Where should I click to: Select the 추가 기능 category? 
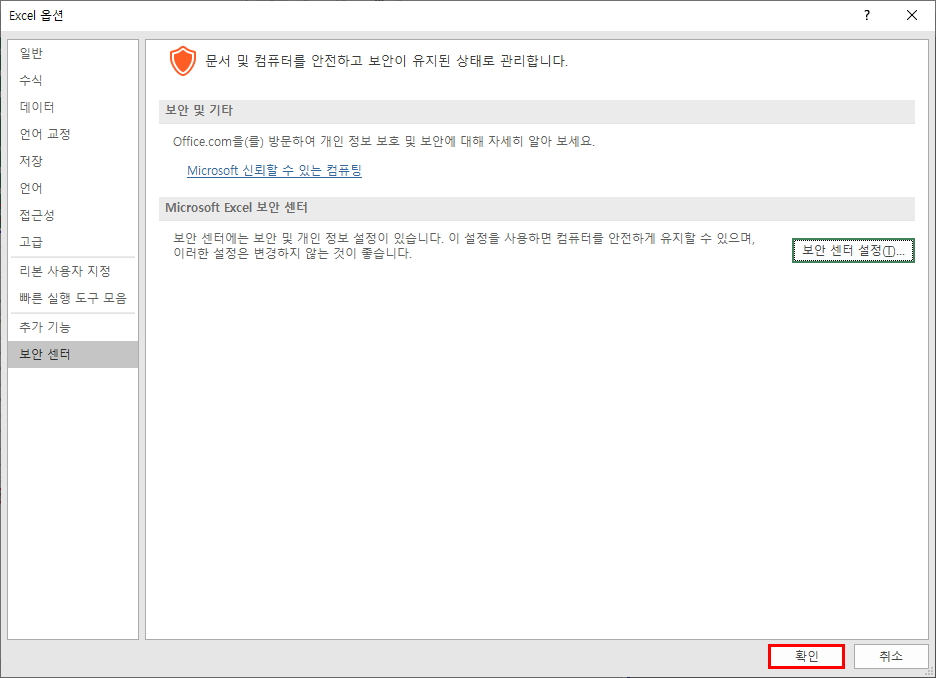point(73,327)
